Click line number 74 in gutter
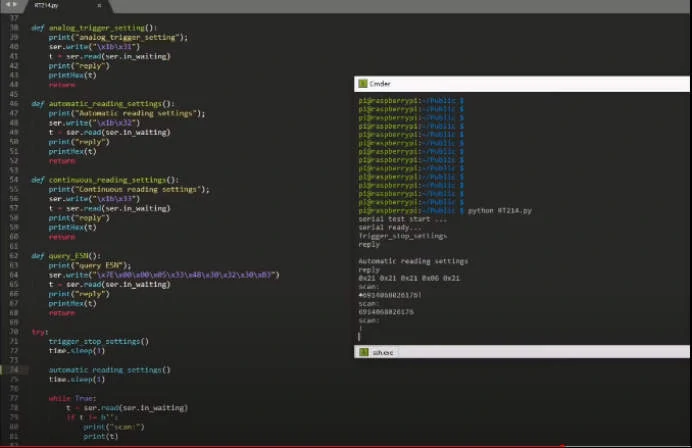 [x=14, y=370]
